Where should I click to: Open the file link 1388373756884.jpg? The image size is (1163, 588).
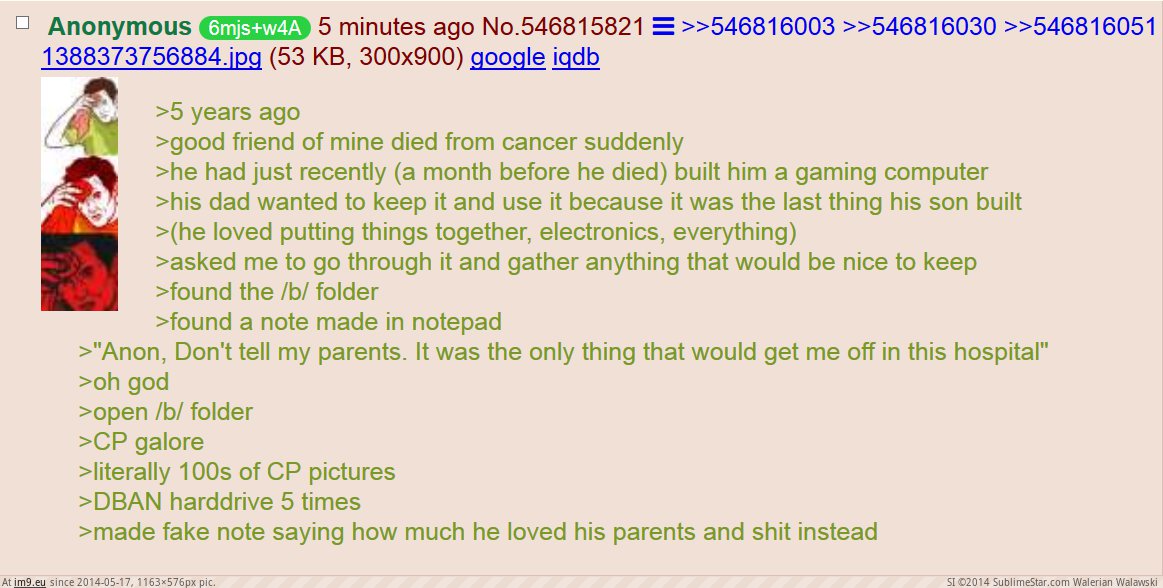pyautogui.click(x=151, y=57)
